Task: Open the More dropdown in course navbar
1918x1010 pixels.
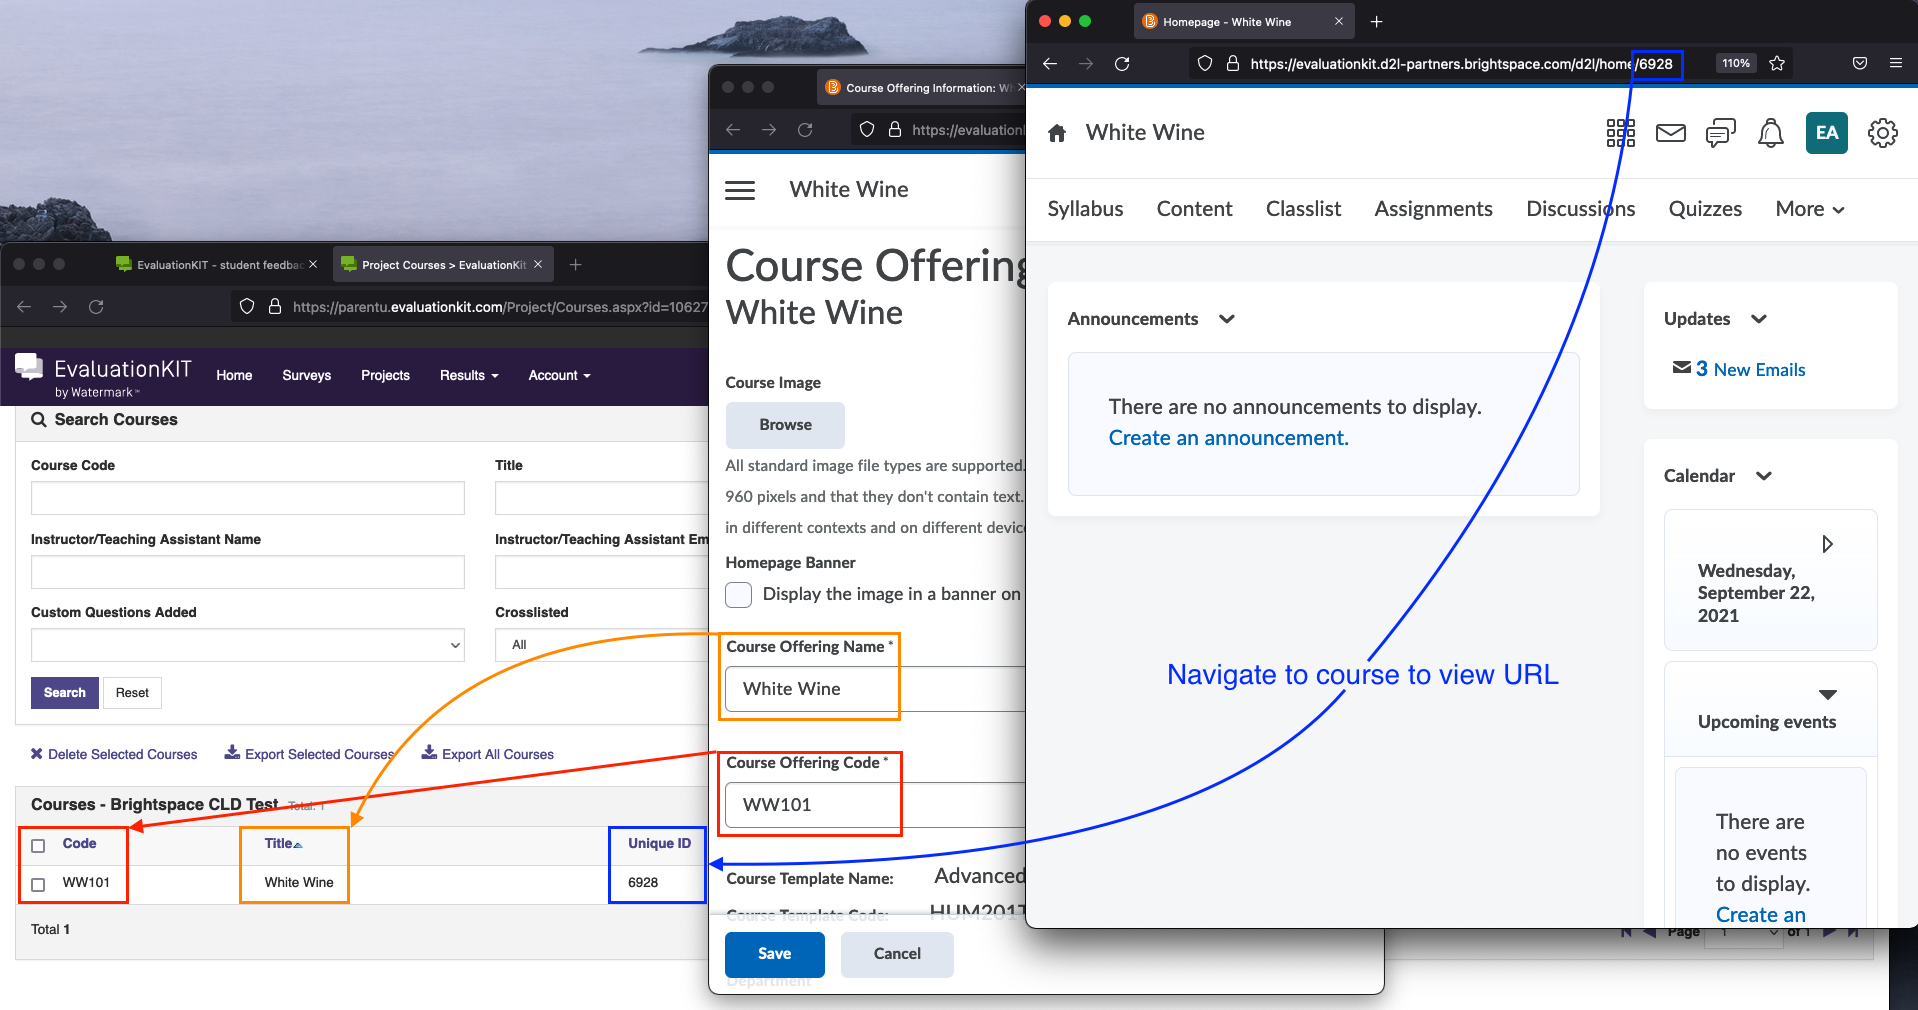Action: point(1810,209)
